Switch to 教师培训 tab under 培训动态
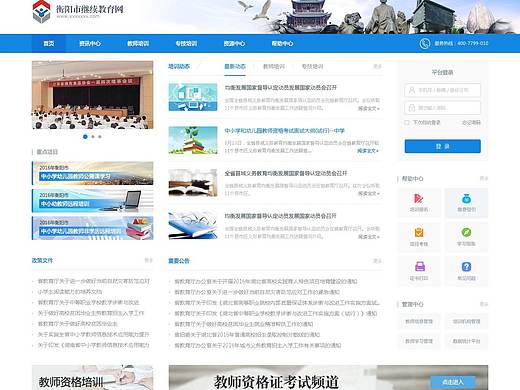520x390 pixels. pos(274,67)
